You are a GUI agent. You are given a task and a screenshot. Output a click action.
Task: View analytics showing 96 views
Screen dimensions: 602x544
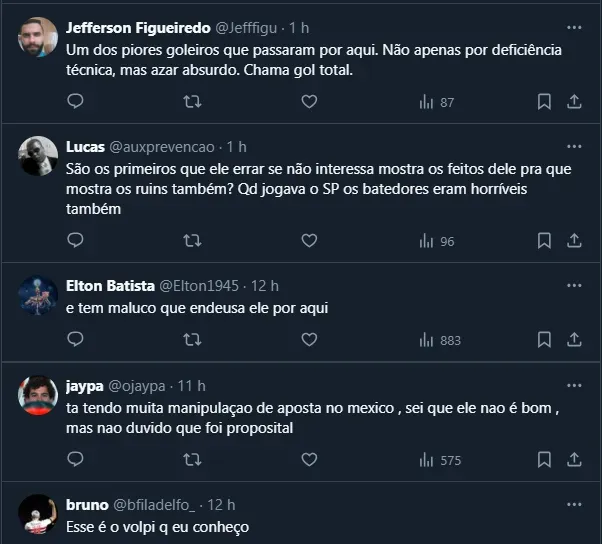(x=437, y=241)
